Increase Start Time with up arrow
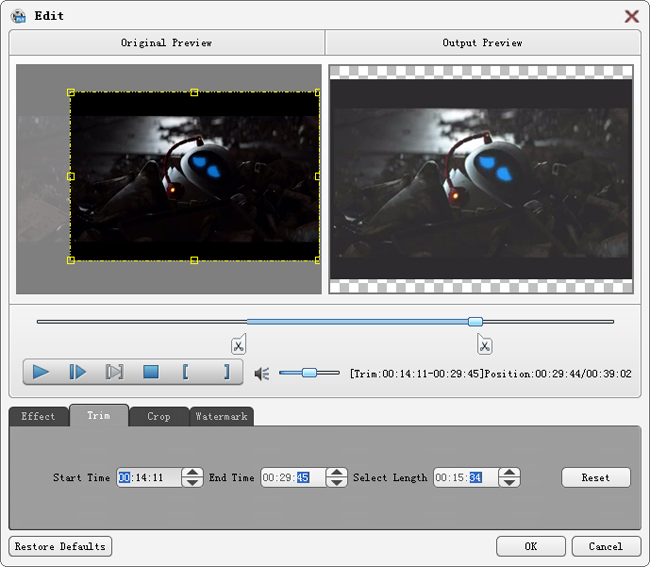This screenshot has width=650, height=567. [192, 472]
